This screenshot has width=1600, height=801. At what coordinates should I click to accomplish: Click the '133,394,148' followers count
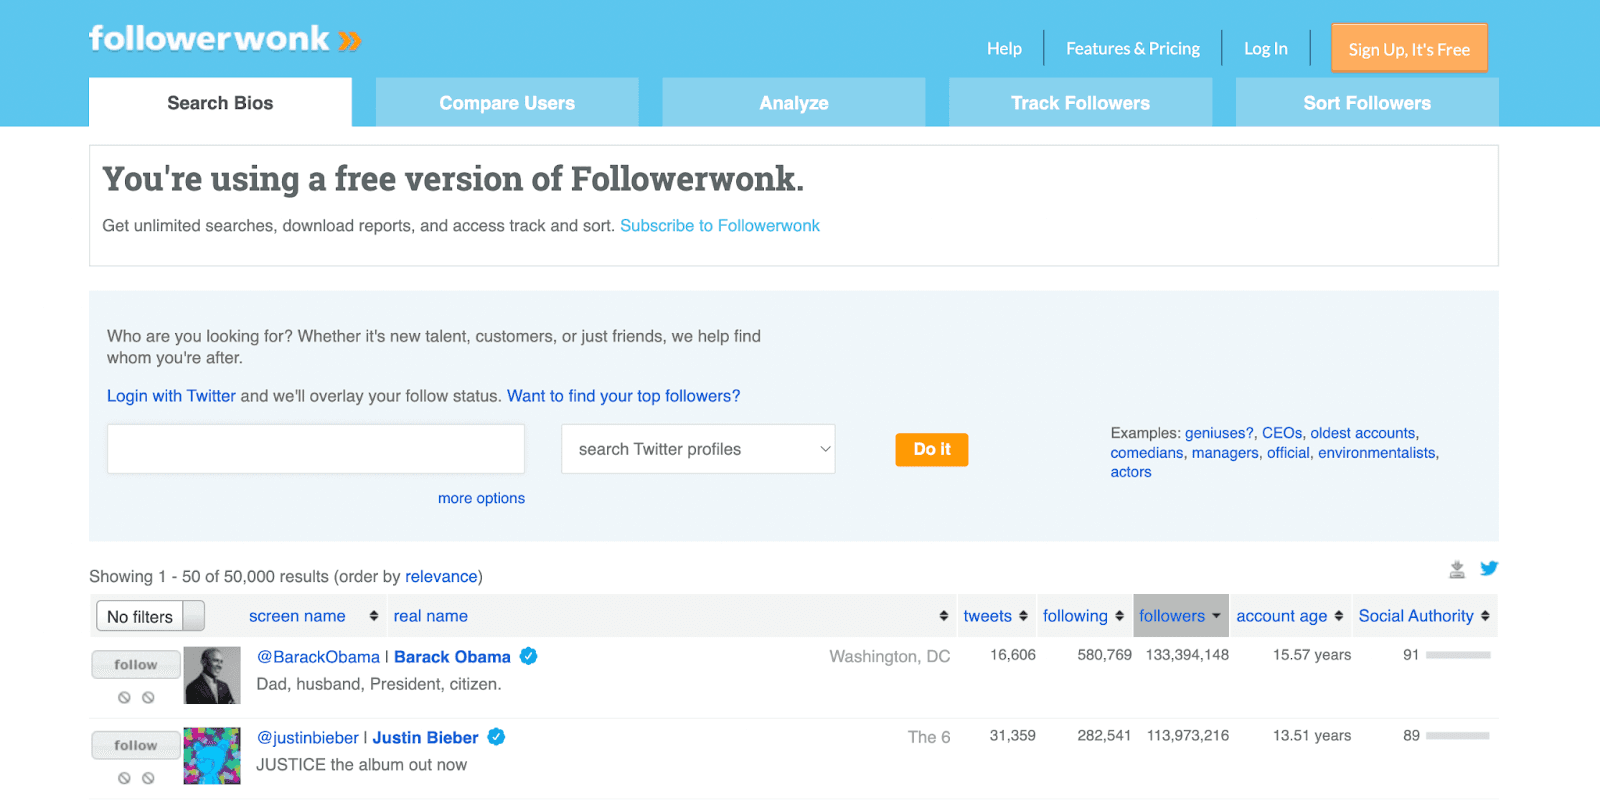(1188, 655)
